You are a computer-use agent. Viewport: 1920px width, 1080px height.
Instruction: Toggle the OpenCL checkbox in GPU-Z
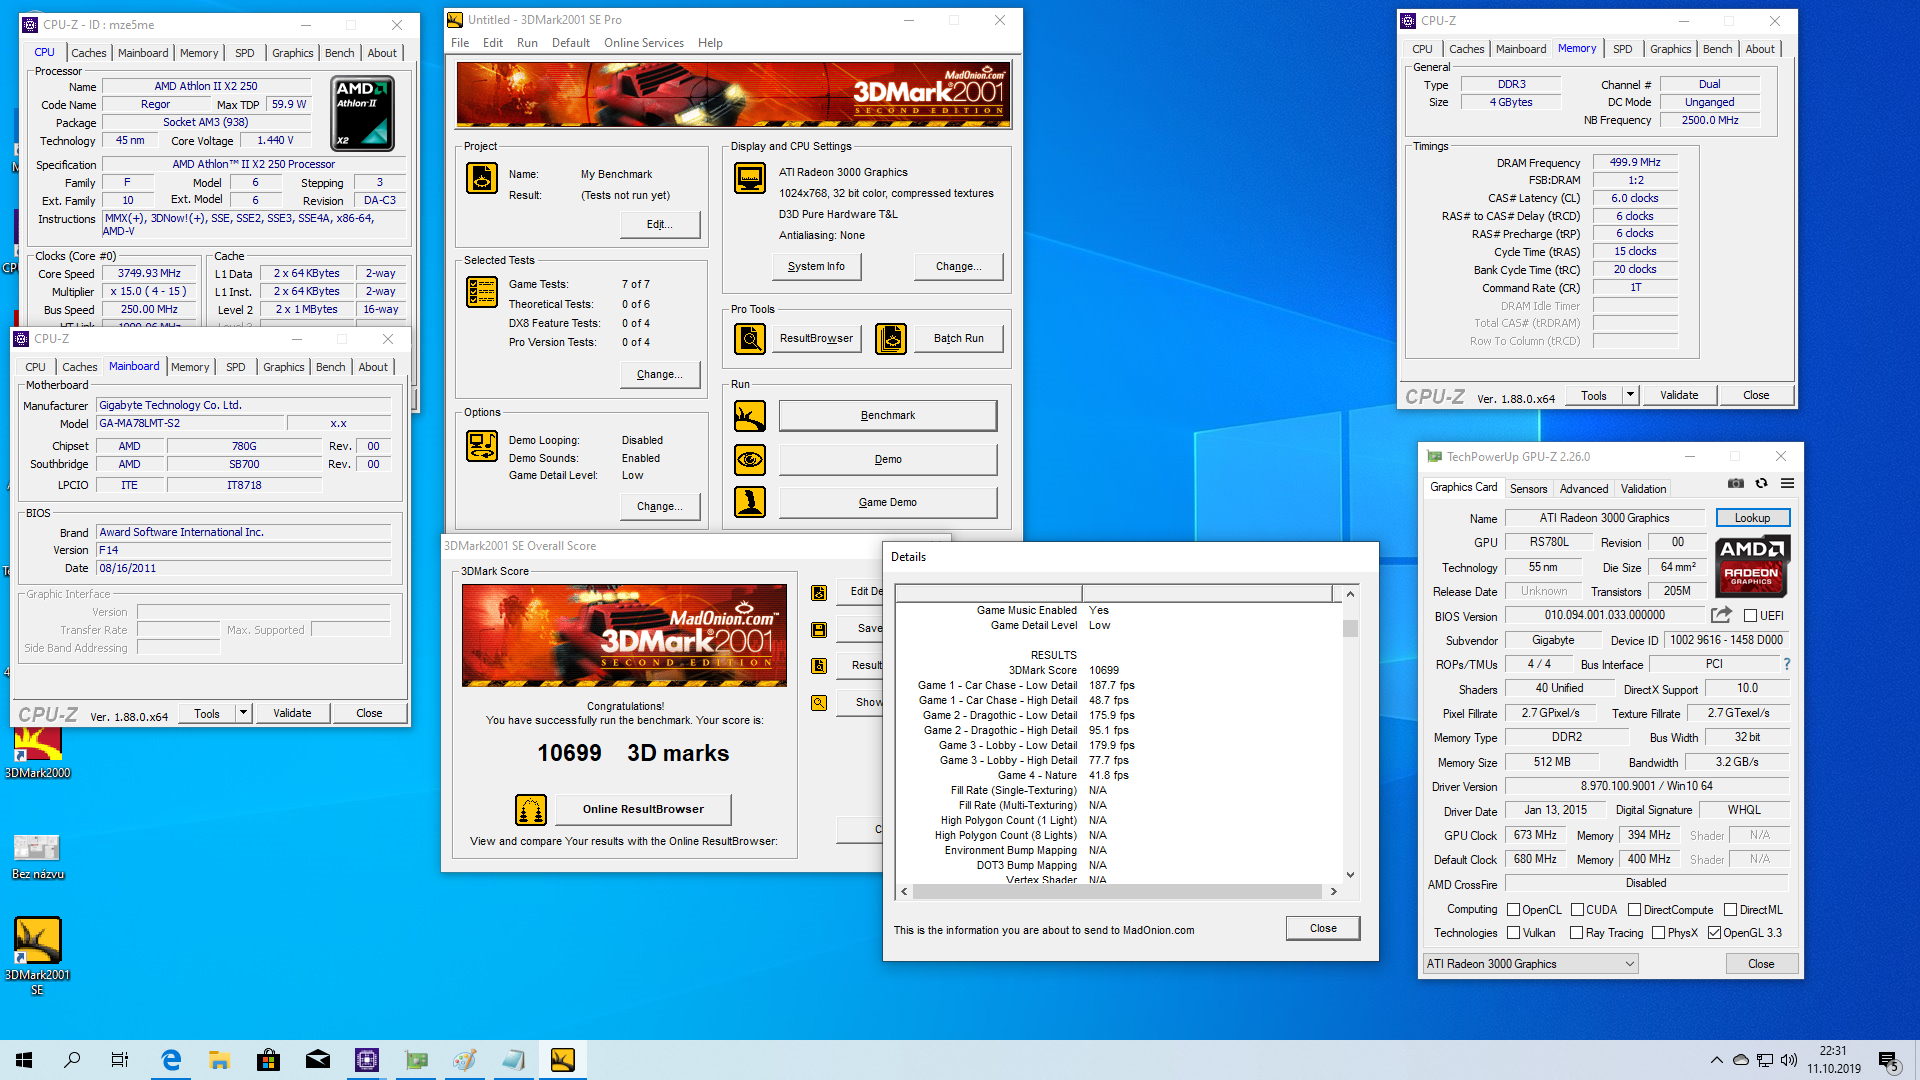pyautogui.click(x=1514, y=910)
